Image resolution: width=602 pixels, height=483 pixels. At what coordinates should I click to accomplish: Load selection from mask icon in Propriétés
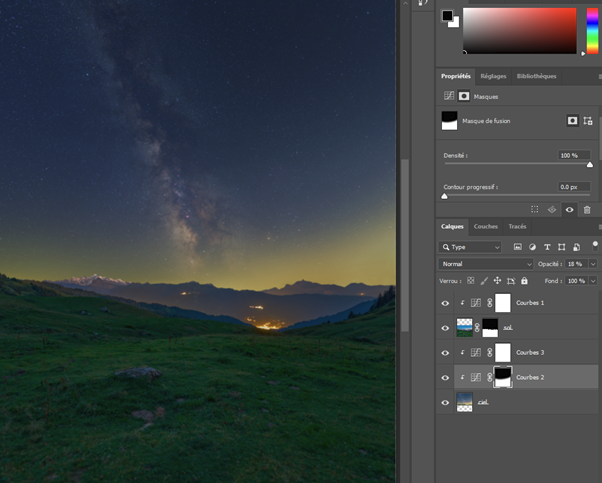534,210
